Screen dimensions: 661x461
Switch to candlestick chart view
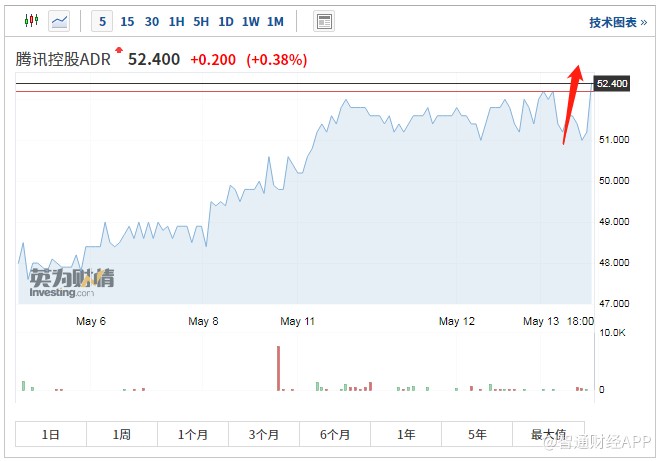[x=32, y=20]
